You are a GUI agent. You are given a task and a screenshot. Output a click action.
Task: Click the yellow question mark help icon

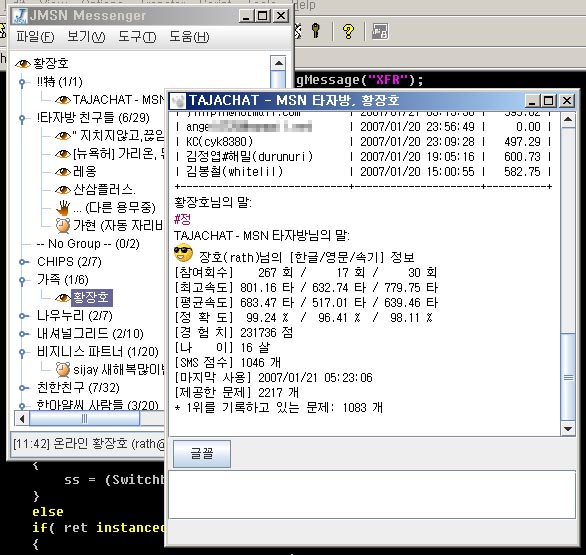[x=348, y=31]
